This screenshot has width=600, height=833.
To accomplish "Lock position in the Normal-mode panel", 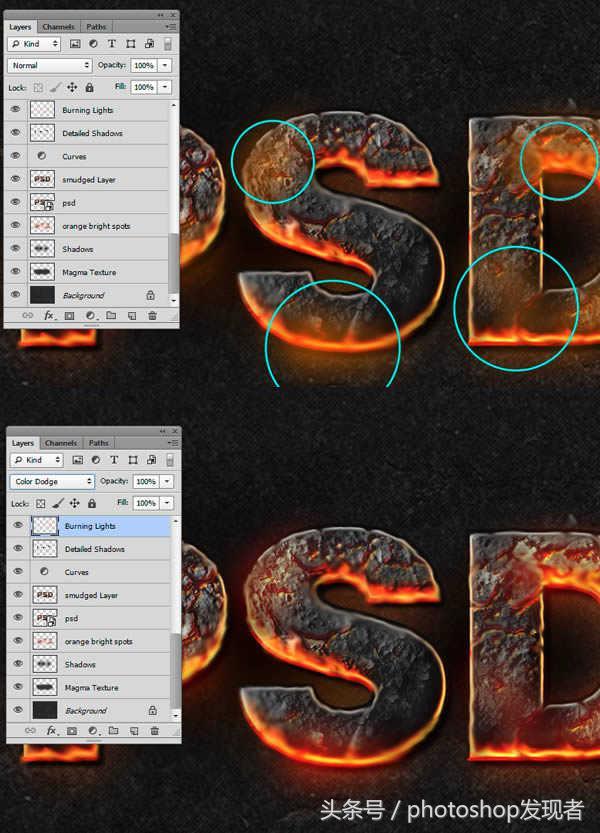I will [x=72, y=88].
